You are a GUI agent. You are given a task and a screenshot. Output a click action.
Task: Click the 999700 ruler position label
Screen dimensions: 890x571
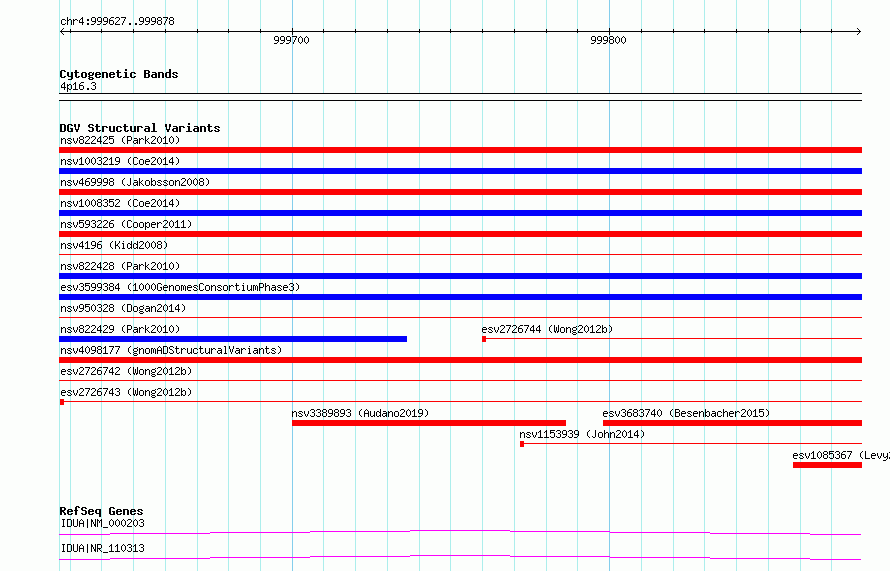click(x=291, y=40)
